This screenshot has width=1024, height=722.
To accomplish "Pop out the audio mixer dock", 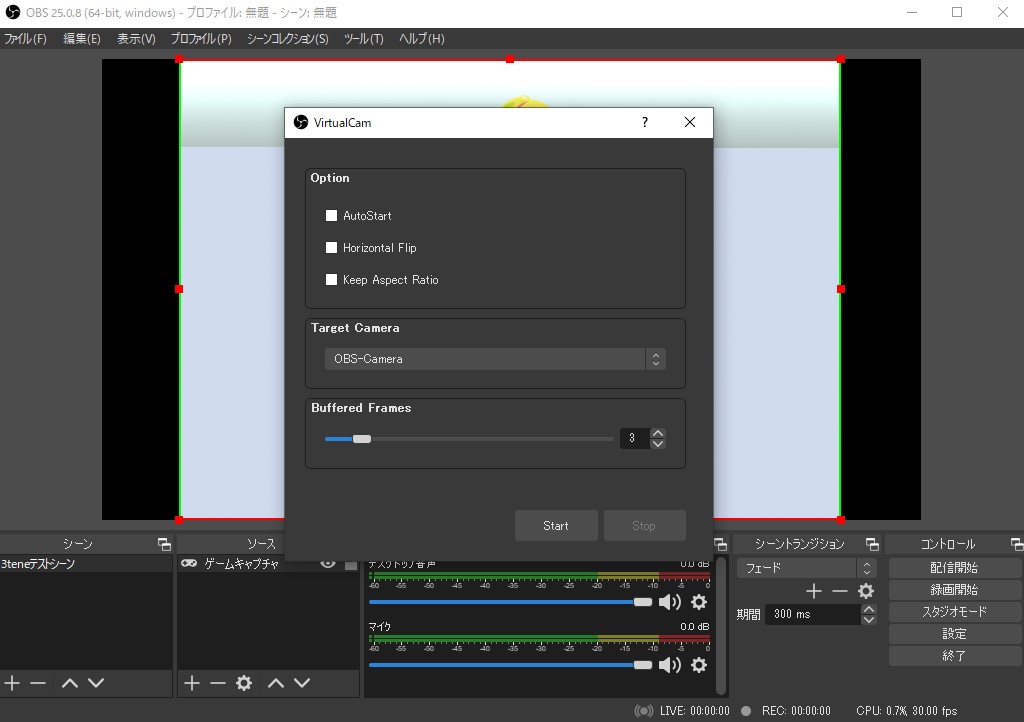I will pyautogui.click(x=720, y=544).
